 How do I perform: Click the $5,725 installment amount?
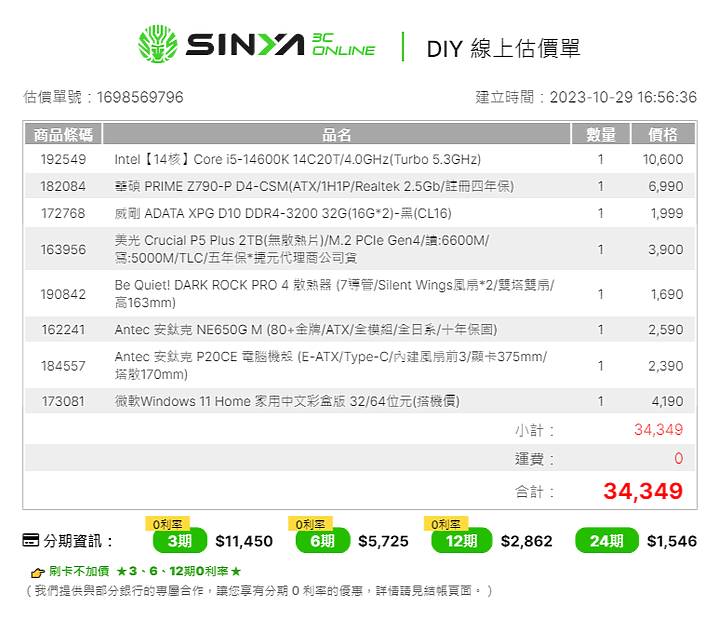[x=383, y=541]
